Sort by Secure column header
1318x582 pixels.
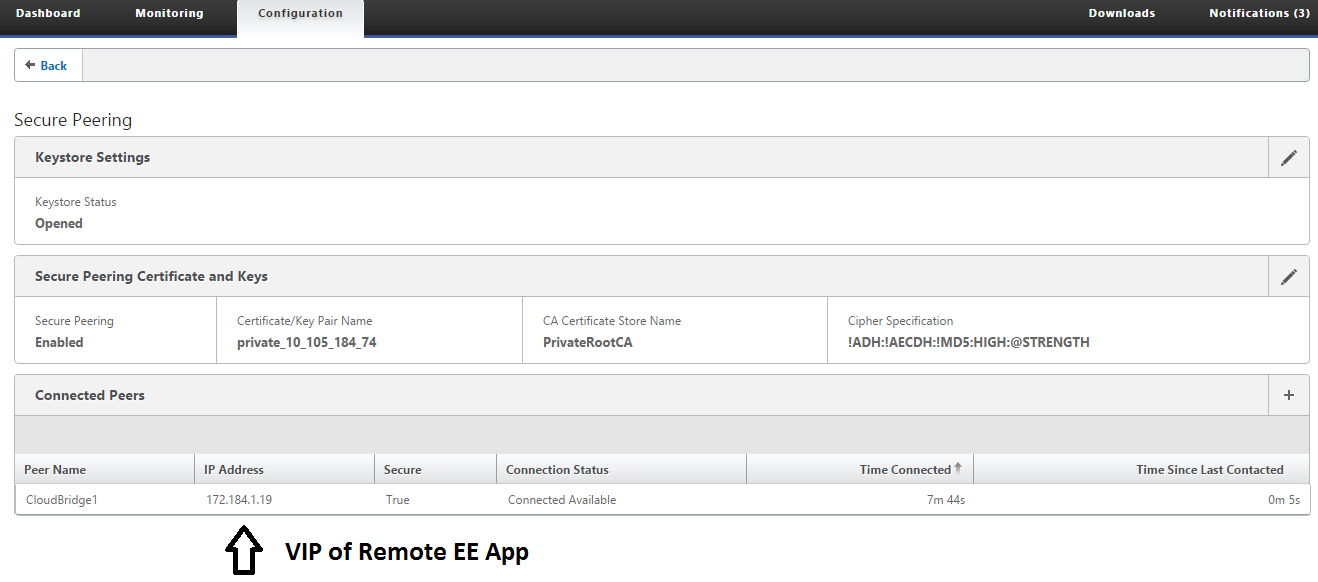point(435,470)
